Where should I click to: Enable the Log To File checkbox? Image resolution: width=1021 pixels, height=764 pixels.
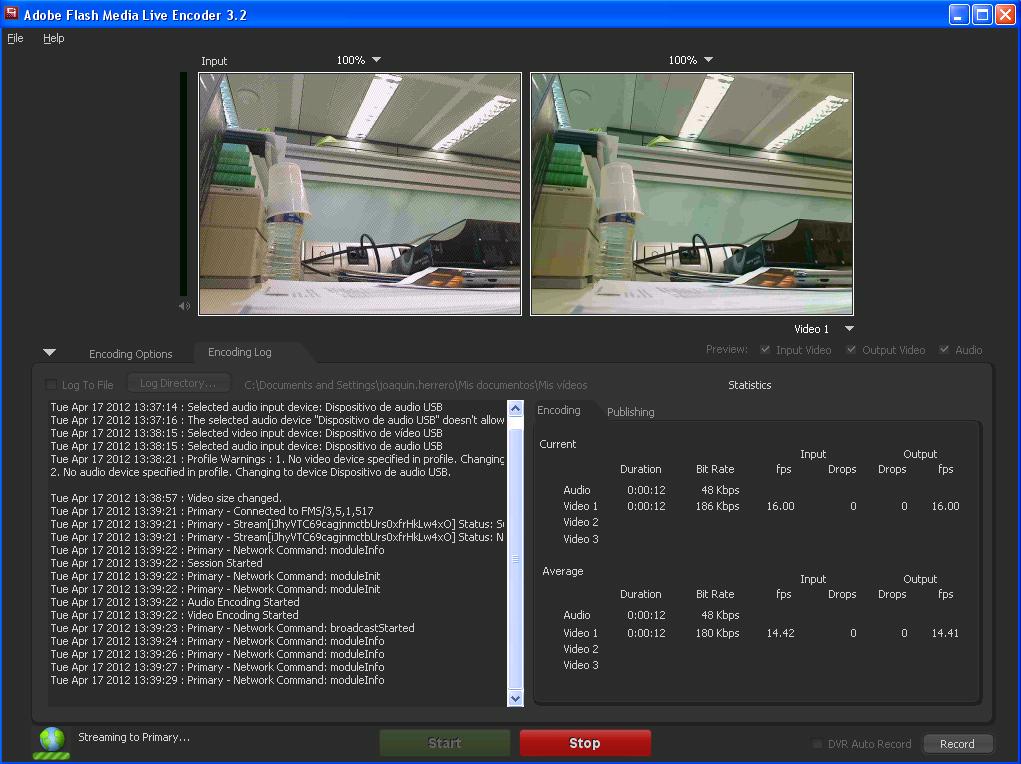point(51,384)
